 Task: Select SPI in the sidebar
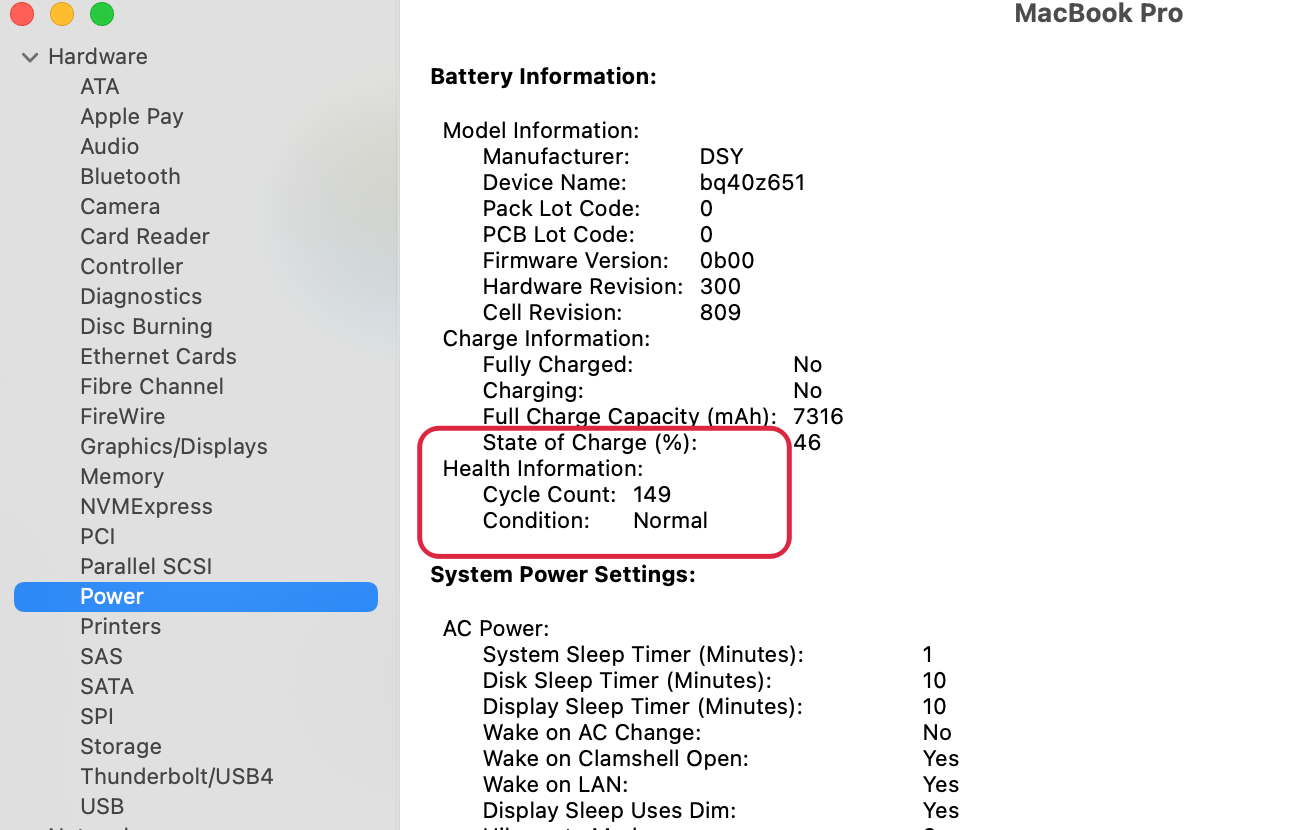click(x=97, y=716)
